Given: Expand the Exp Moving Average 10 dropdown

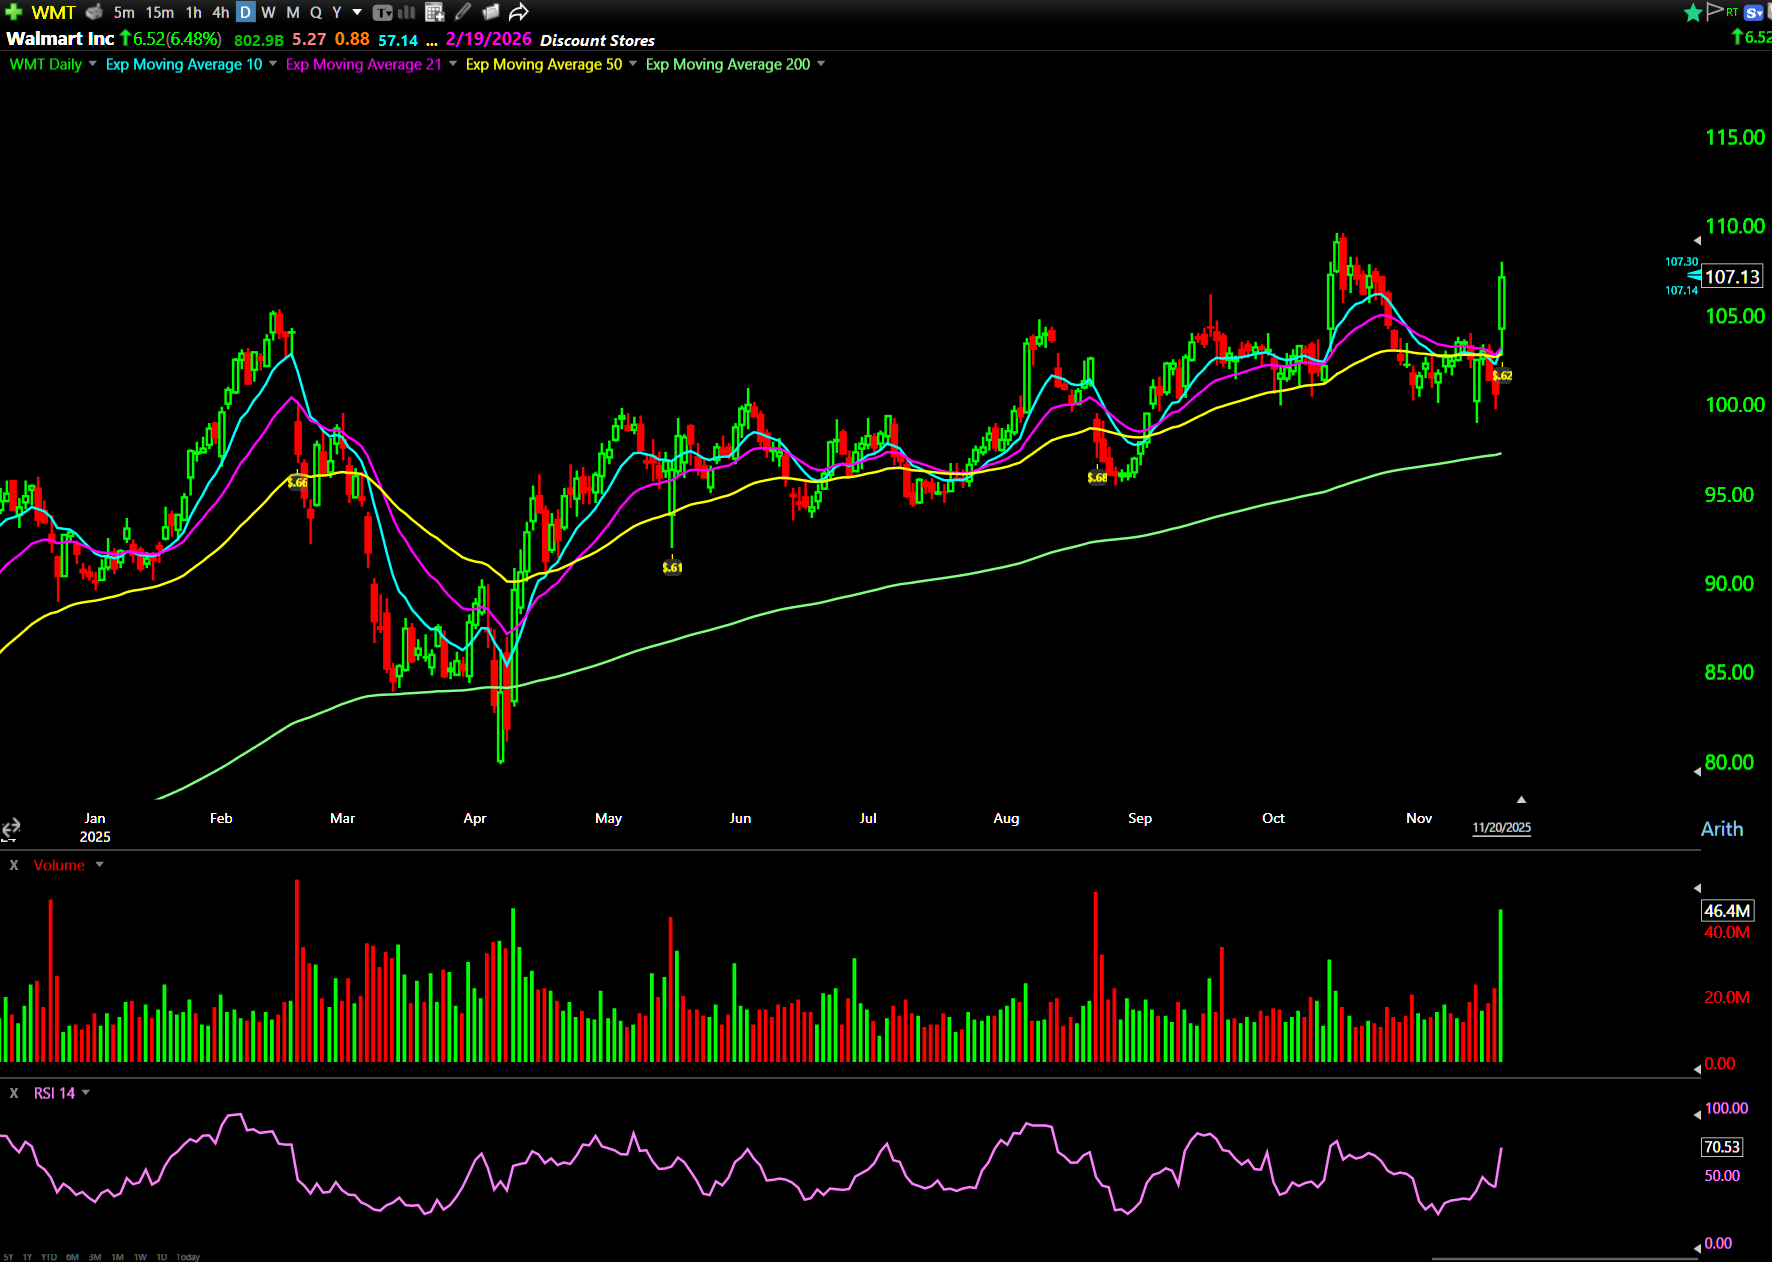Looking at the screenshot, I should coord(273,64).
